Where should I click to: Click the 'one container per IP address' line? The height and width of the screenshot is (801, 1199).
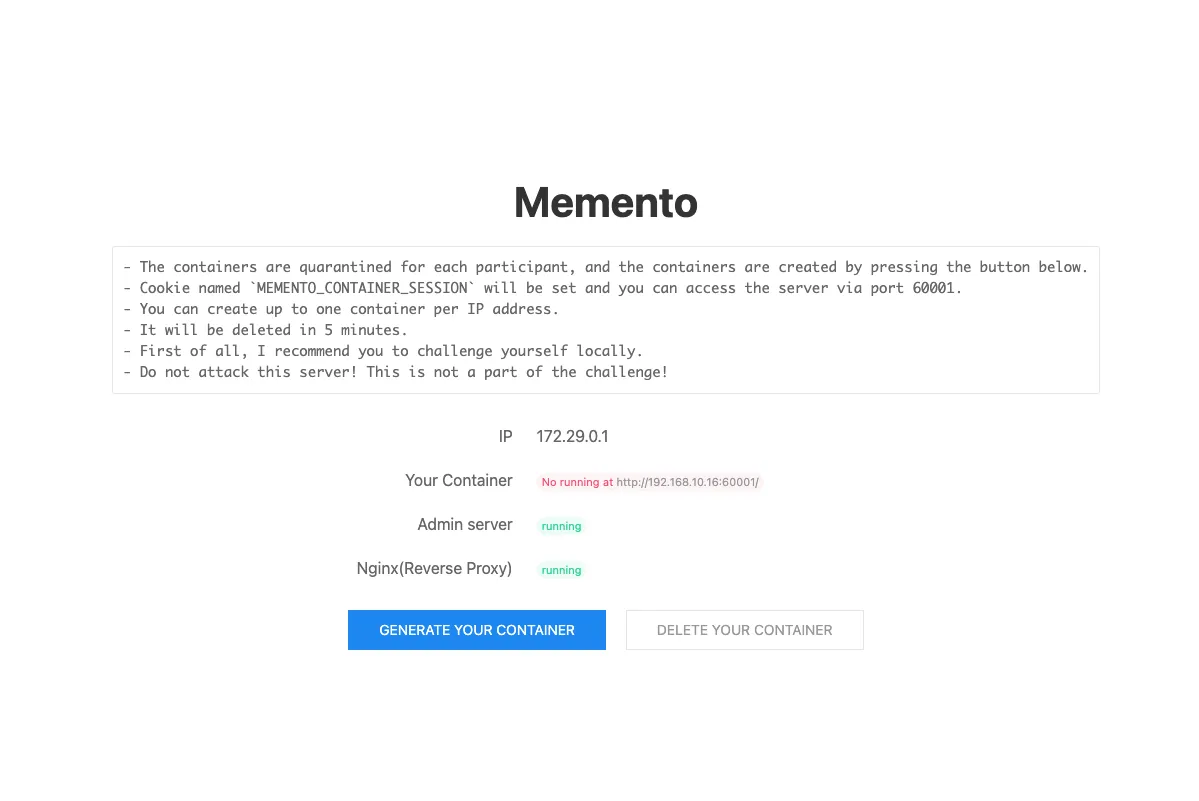[x=348, y=309]
